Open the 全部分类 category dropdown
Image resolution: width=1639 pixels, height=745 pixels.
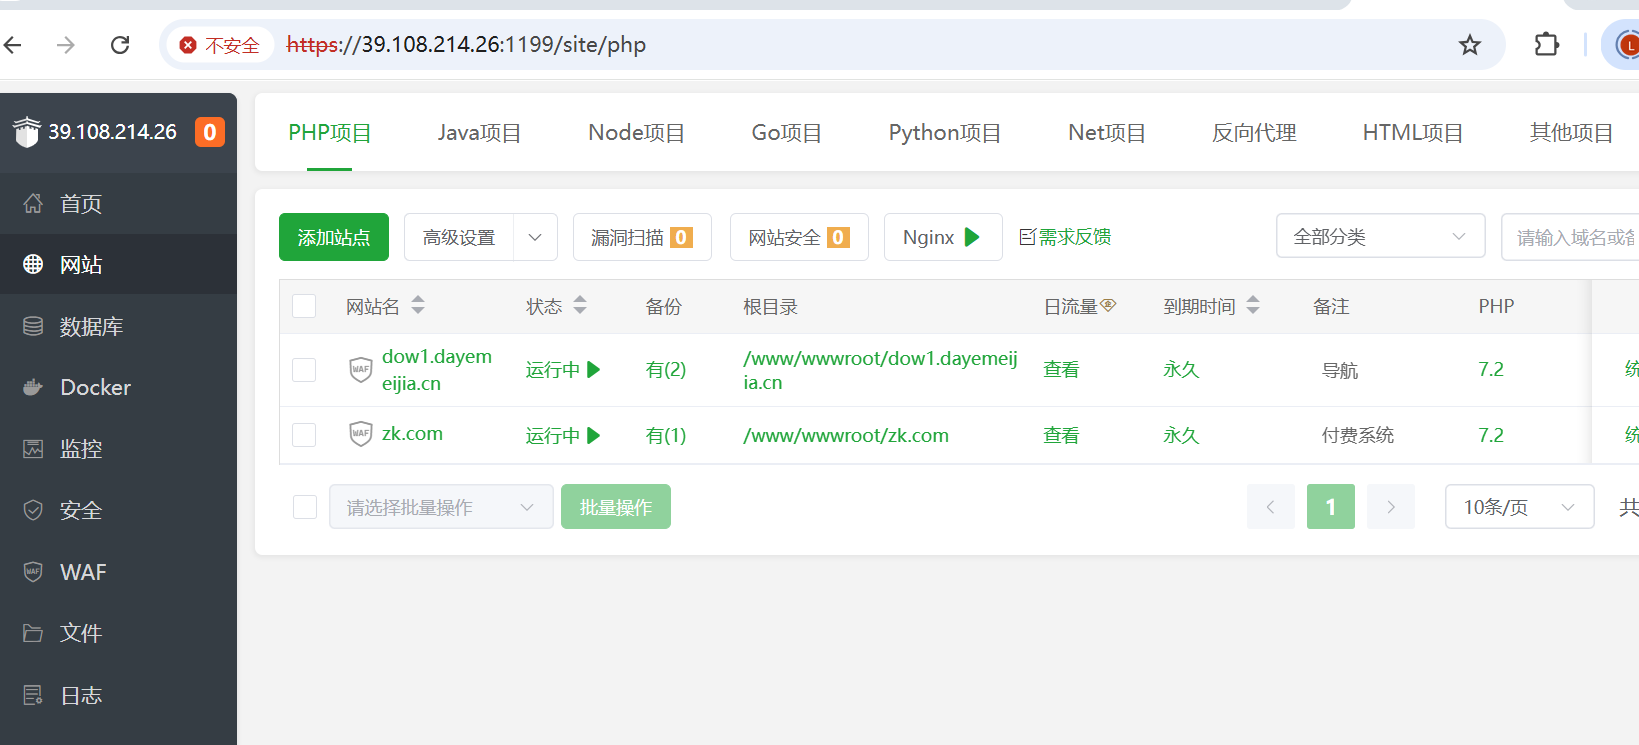1380,237
